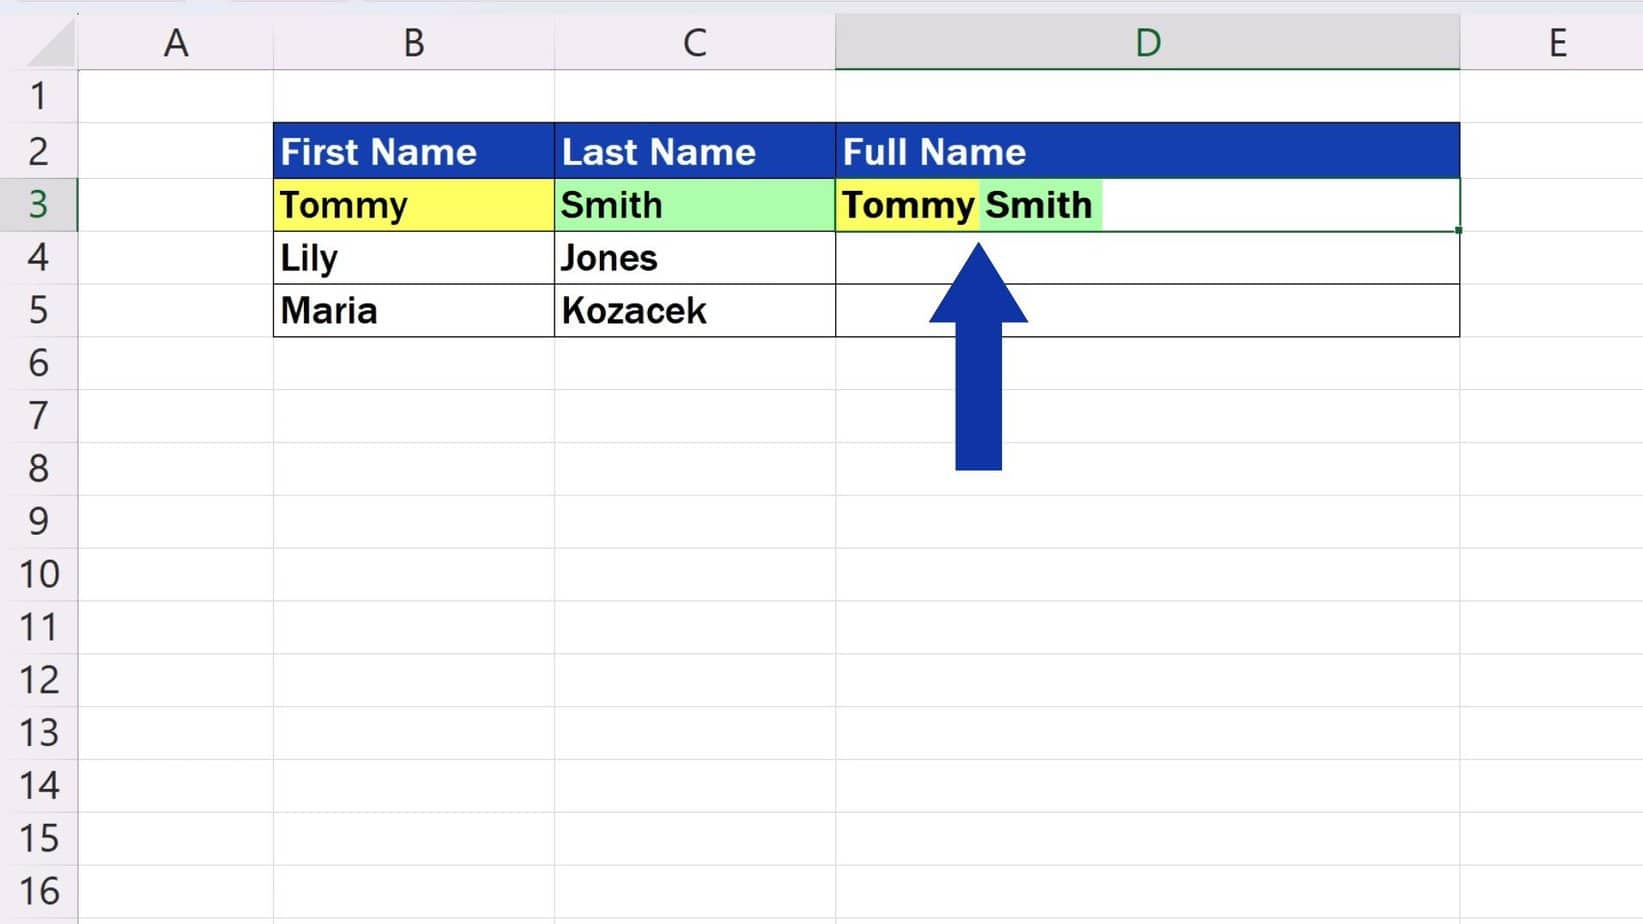Image resolution: width=1643 pixels, height=924 pixels.
Task: Click the fill handle of cell D3
Action: (1459, 231)
